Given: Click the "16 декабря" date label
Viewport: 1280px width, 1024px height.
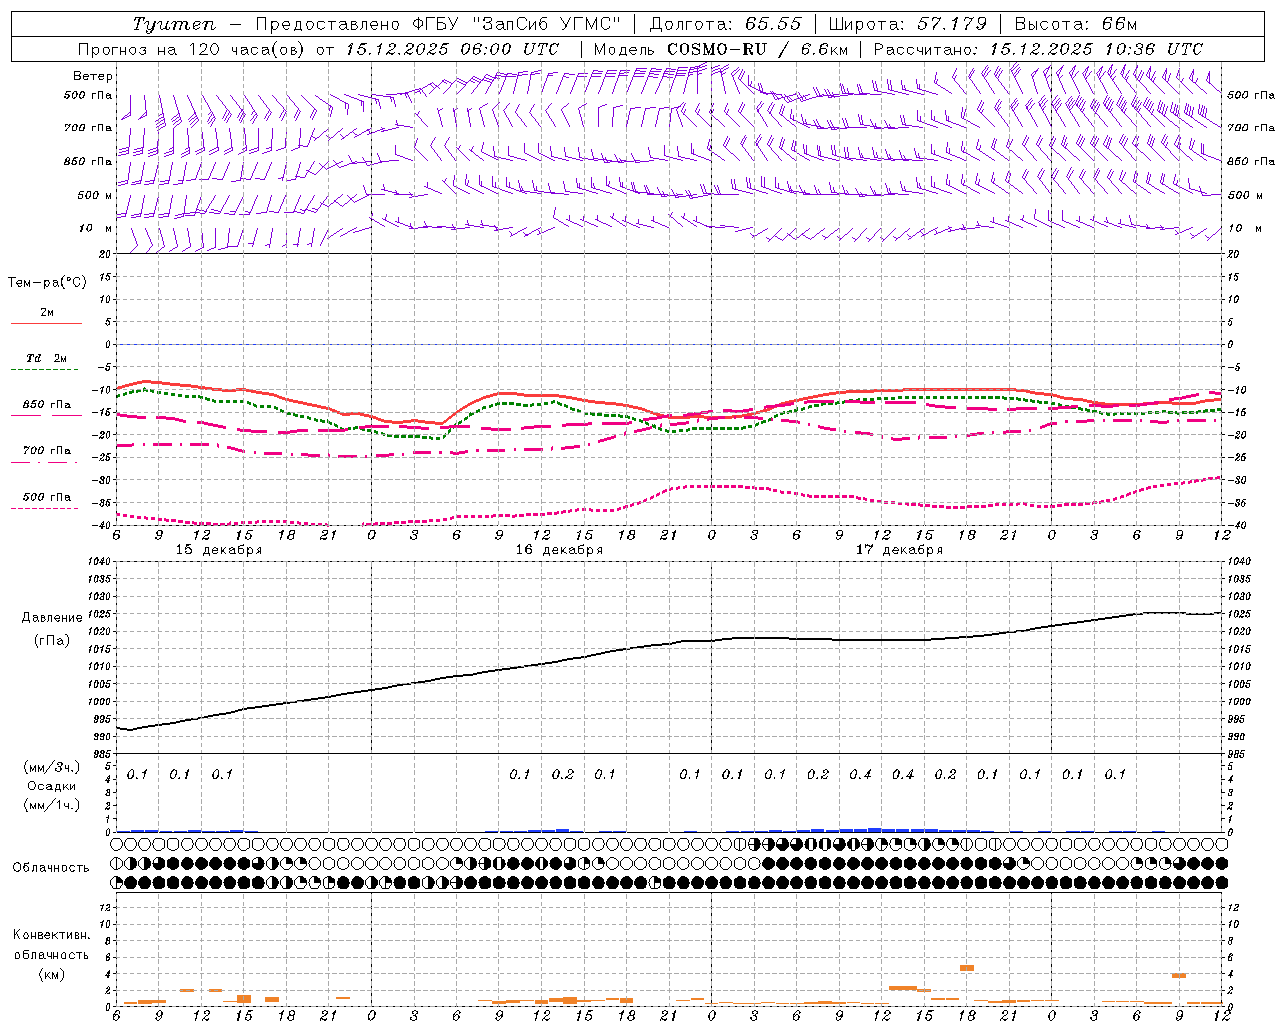Looking at the screenshot, I should click(559, 550).
